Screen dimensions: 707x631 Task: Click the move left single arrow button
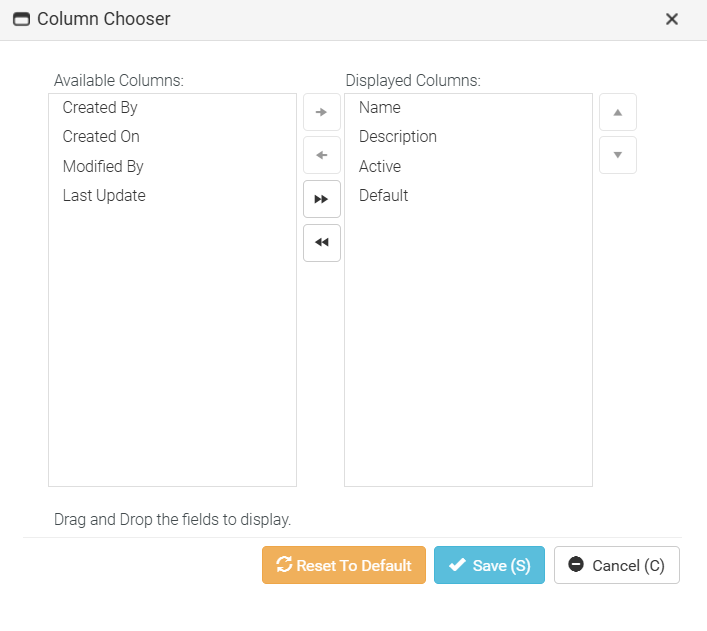321,155
